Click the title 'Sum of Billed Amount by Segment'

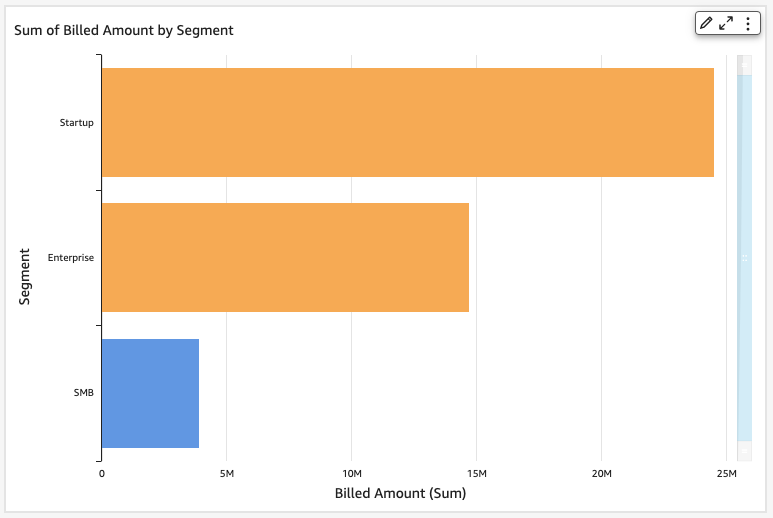tap(124, 30)
